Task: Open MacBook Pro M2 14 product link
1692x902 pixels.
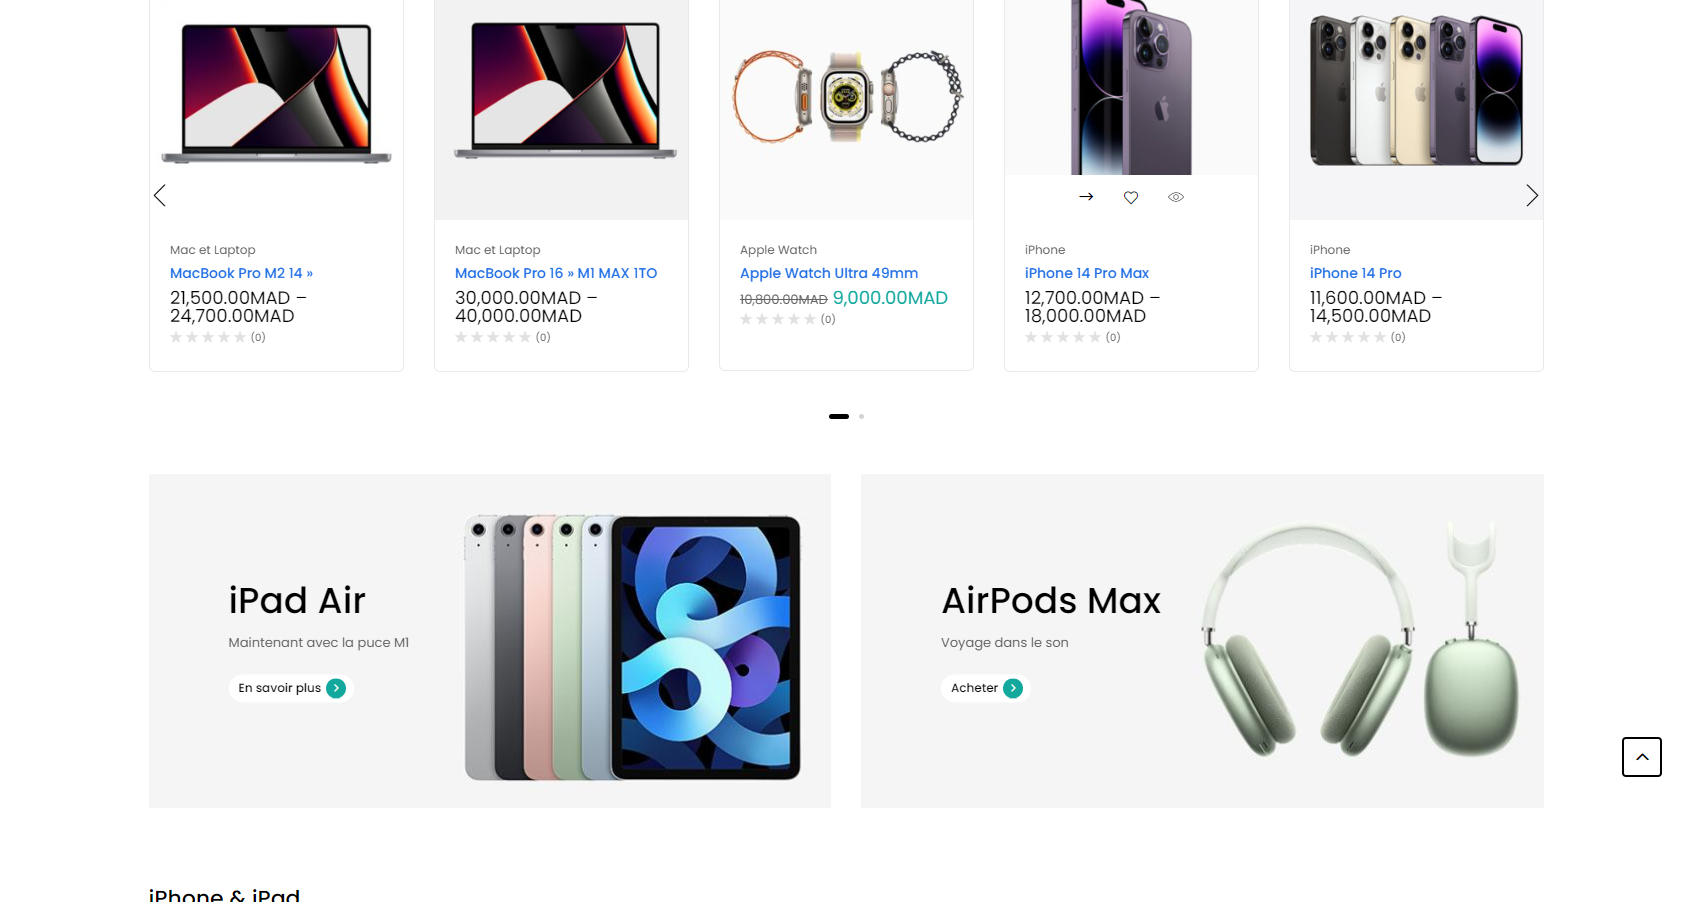Action: [241, 273]
